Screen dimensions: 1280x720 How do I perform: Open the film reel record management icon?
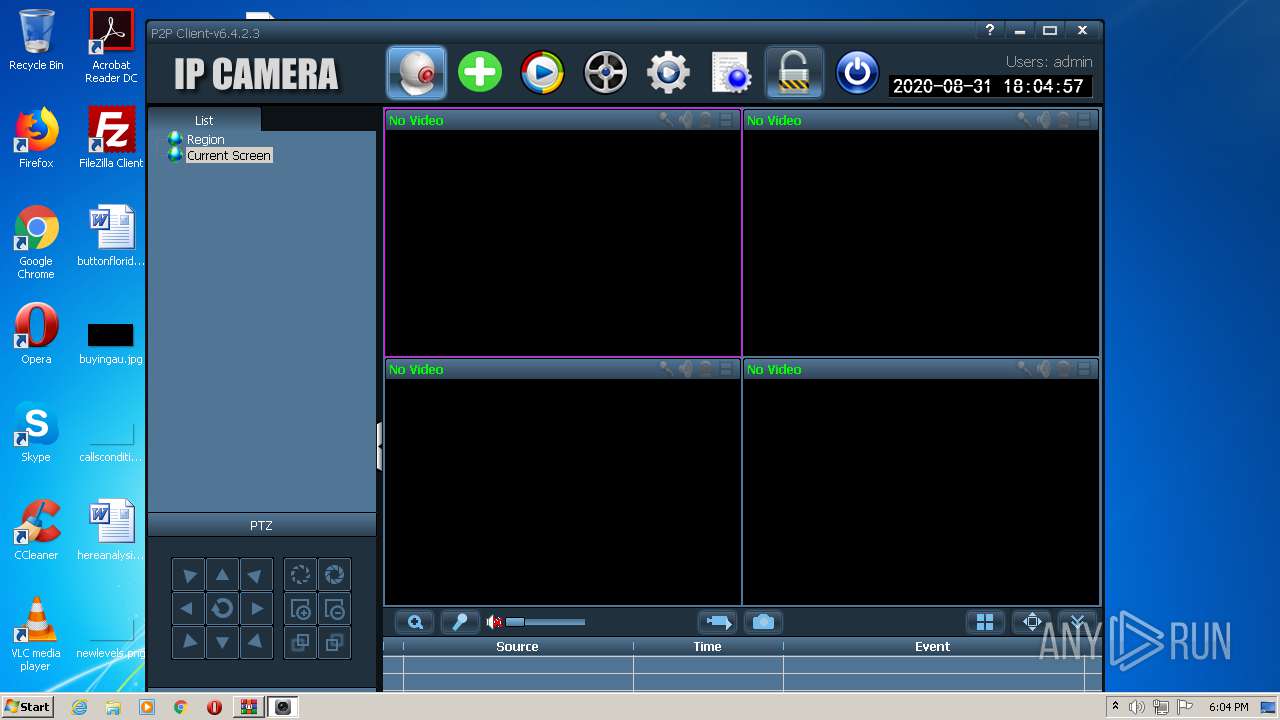coord(606,73)
